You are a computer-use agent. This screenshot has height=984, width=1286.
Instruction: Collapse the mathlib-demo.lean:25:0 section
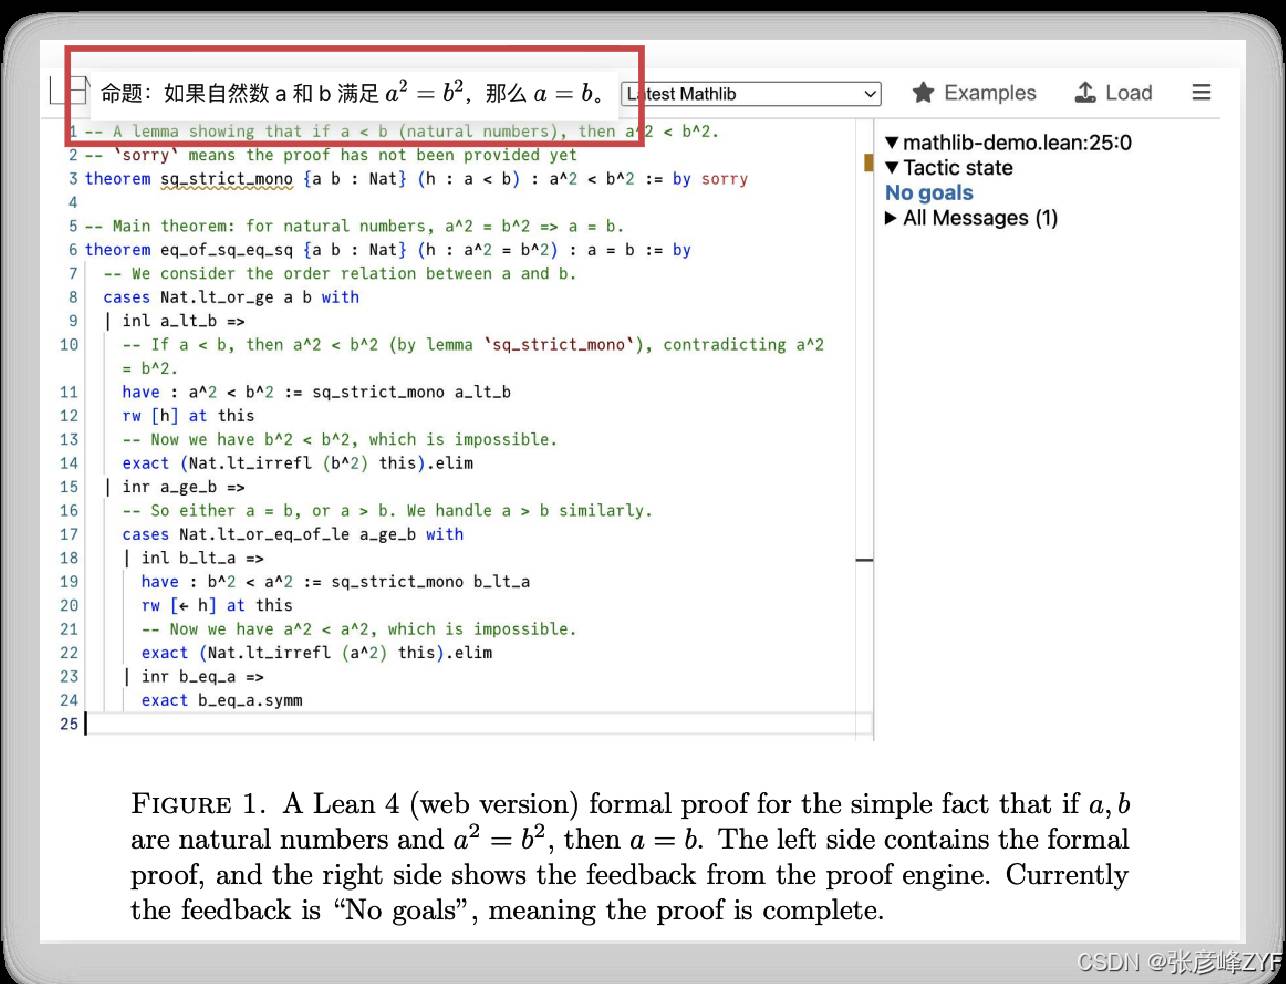[x=892, y=143]
